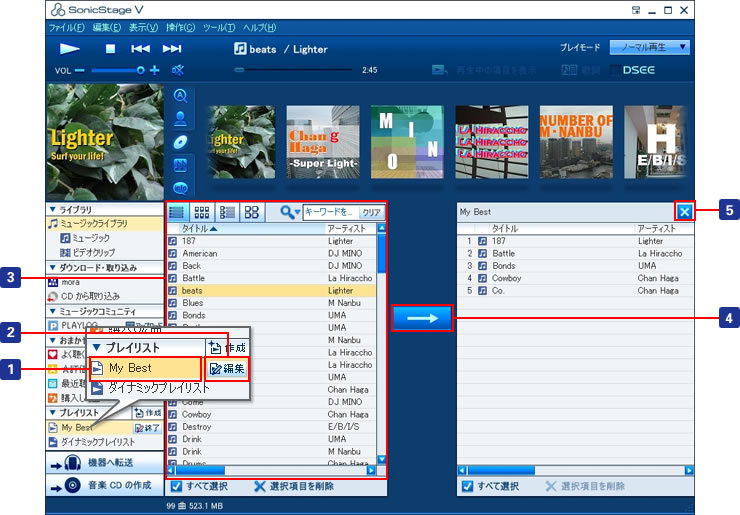740x515 pixels.
Task: Toggle すべて選択 checkbox under the library list
Action: [x=176, y=487]
